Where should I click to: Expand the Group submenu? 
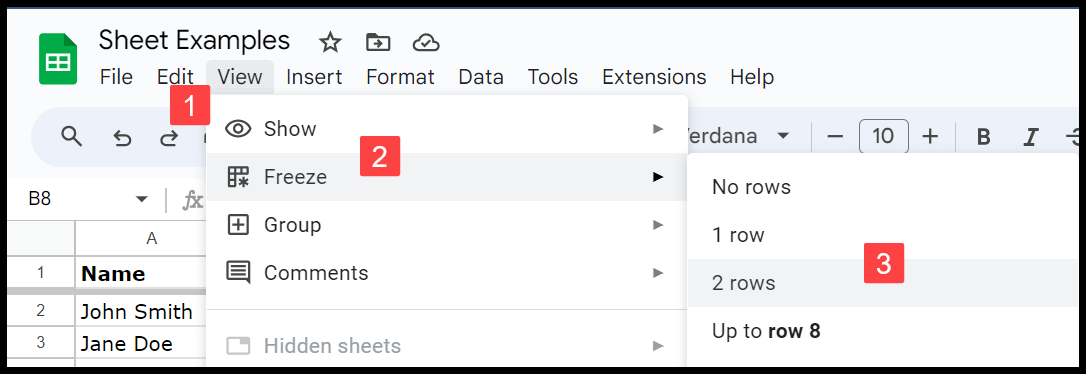point(447,225)
